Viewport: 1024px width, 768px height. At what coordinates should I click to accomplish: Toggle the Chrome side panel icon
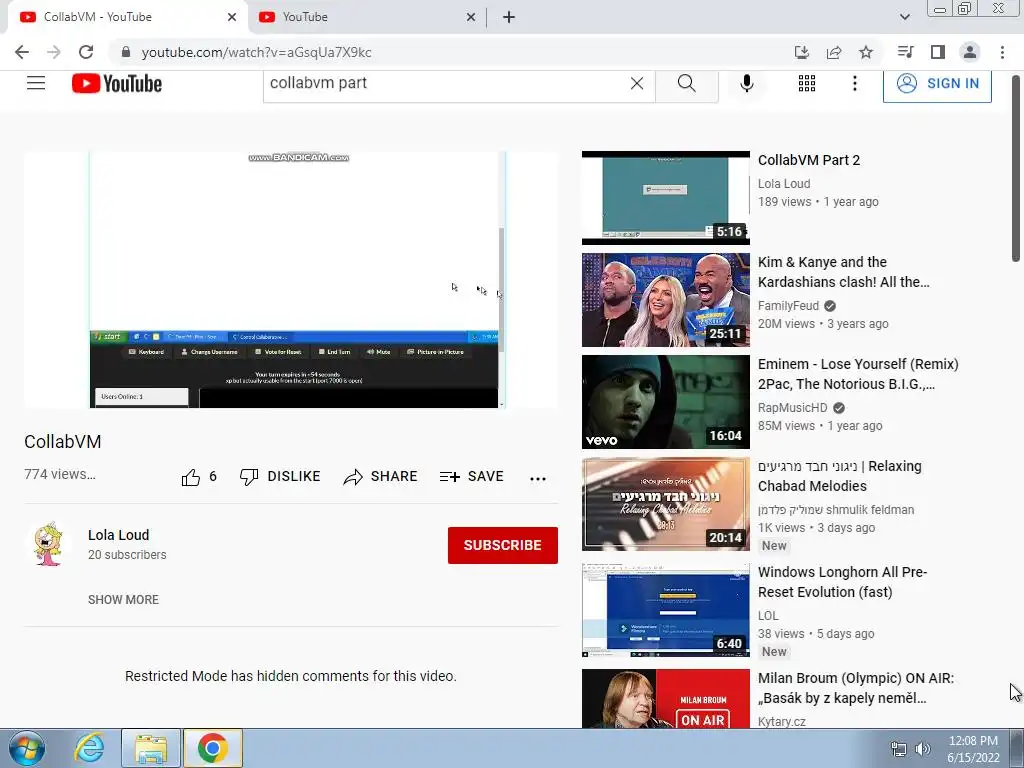(938, 52)
